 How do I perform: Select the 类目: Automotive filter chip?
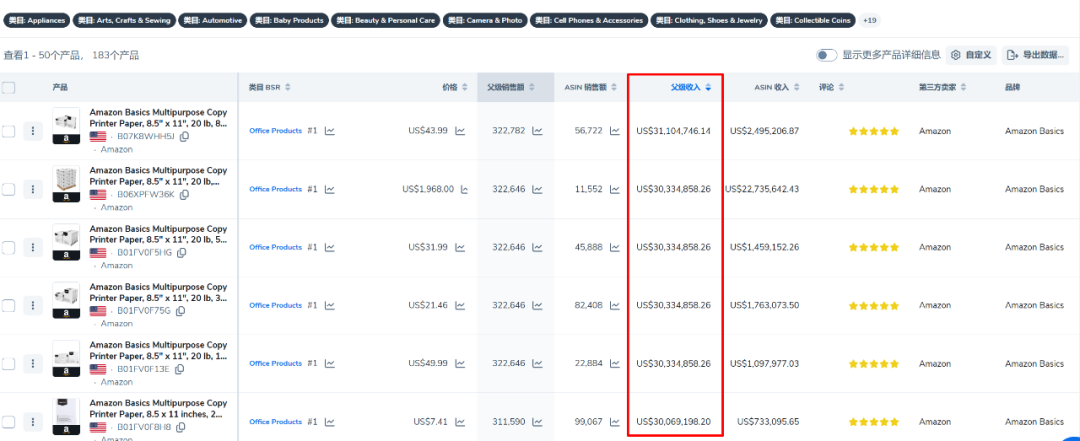pos(213,21)
